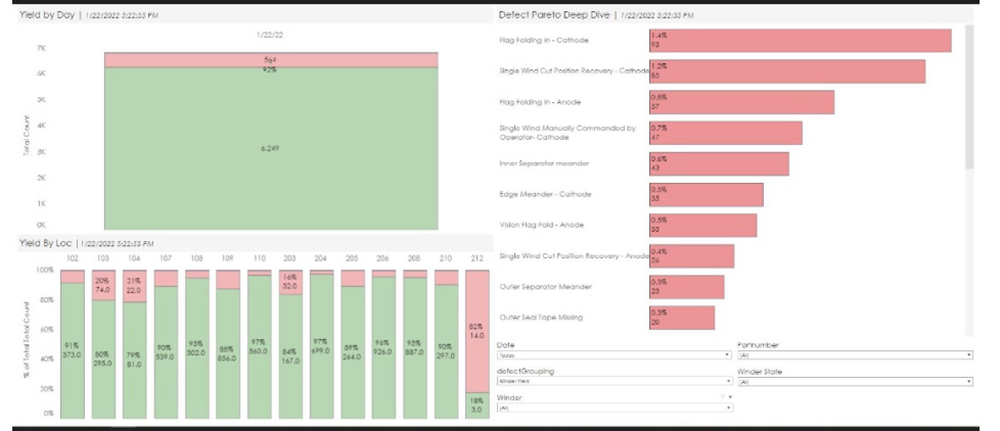
Task: Click the pink 20% segment for location 103
Action: 103,284
